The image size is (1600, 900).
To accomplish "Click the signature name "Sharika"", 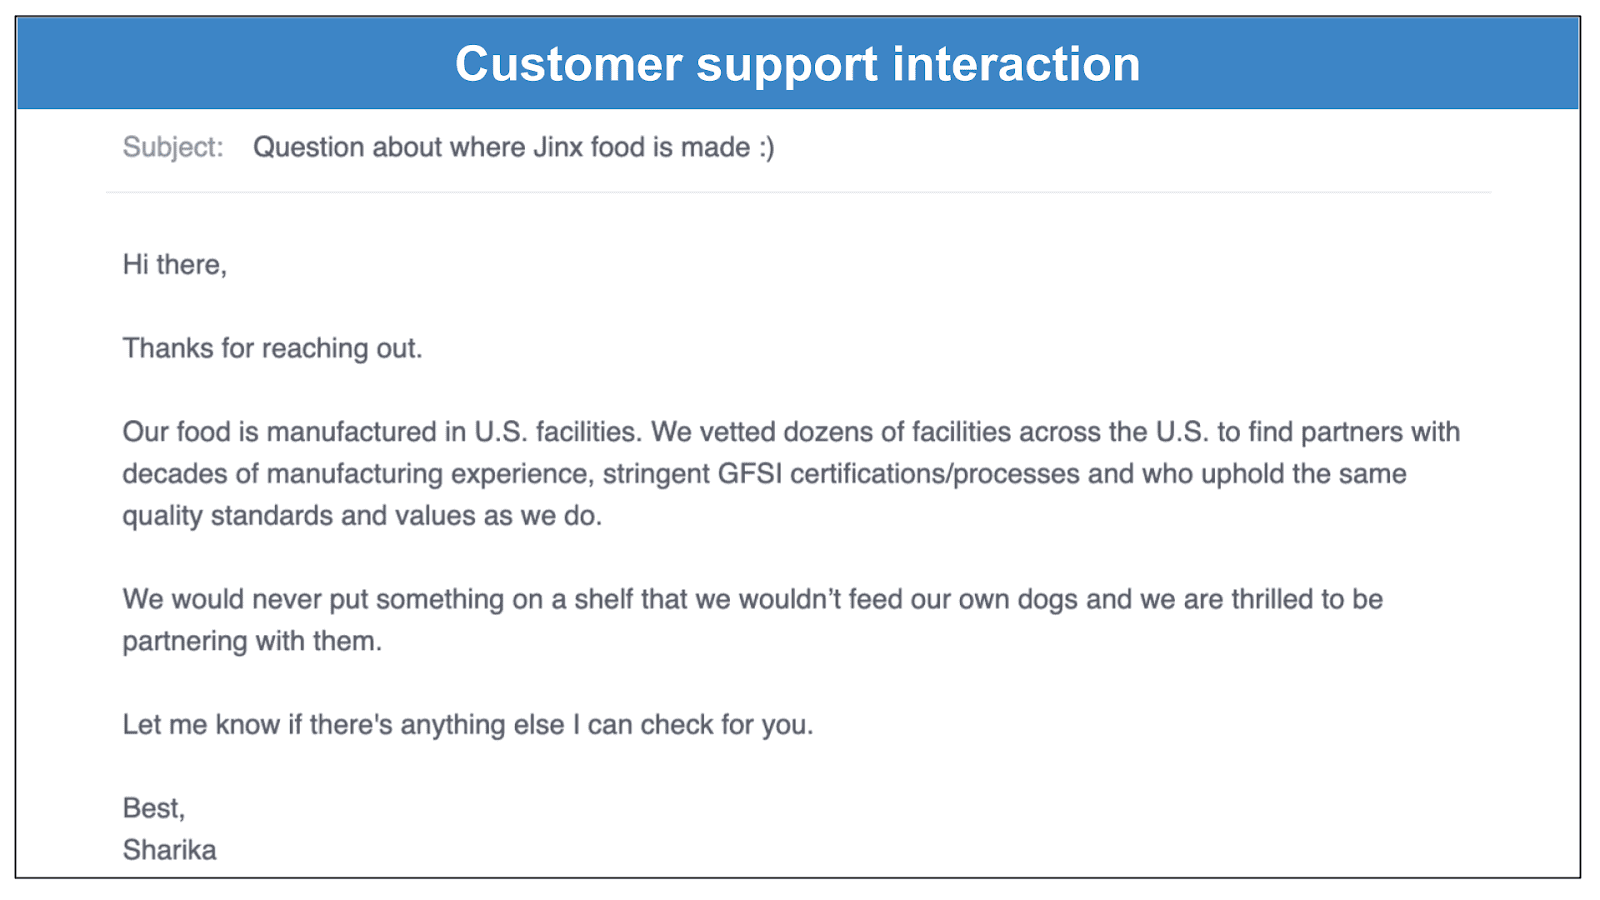I will pyautogui.click(x=169, y=850).
